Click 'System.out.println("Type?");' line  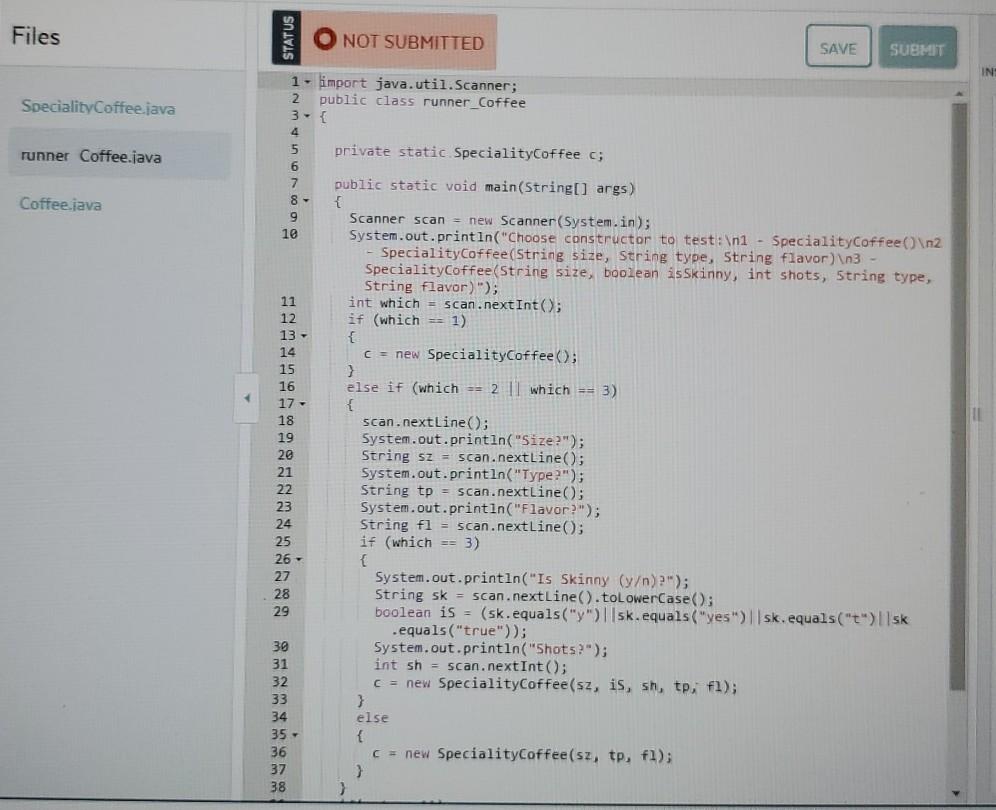(x=473, y=474)
